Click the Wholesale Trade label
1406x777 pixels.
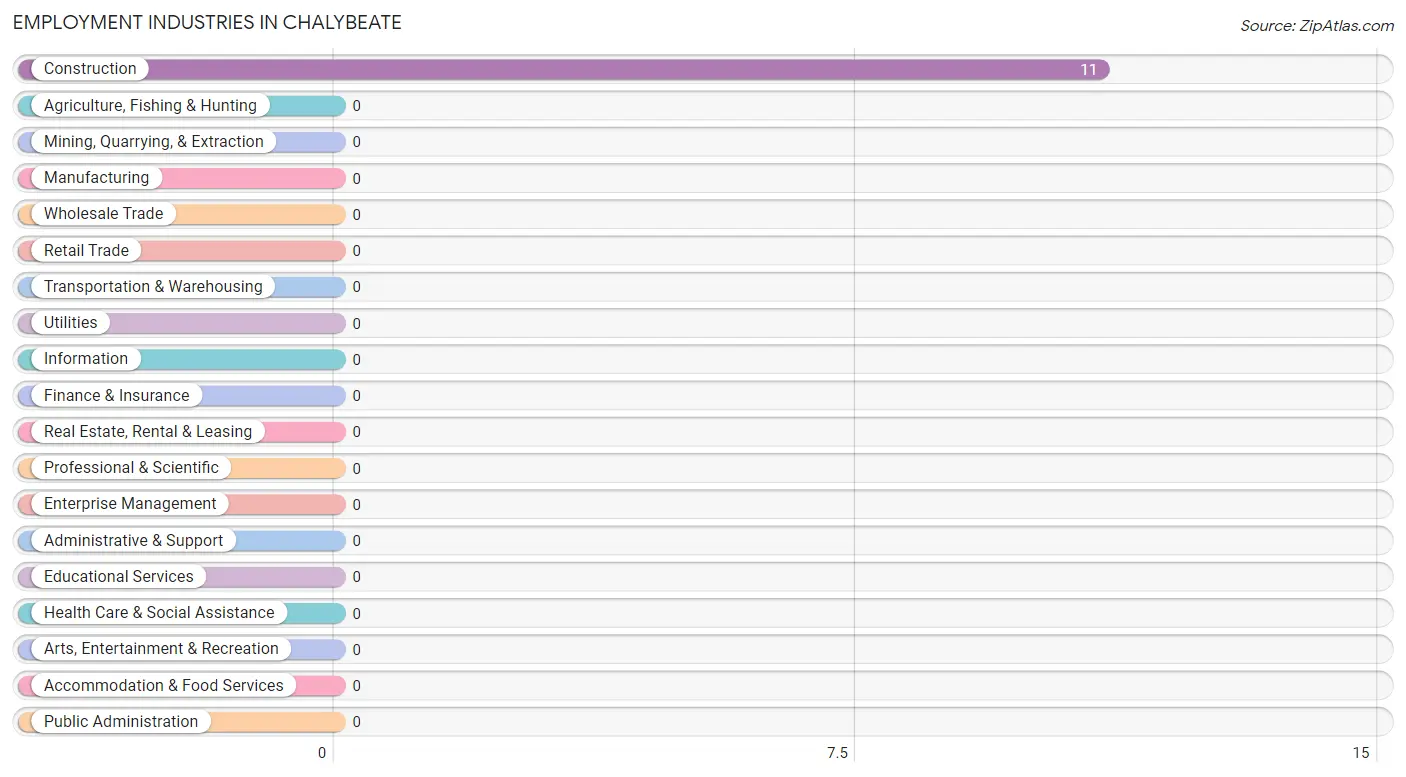pos(103,213)
